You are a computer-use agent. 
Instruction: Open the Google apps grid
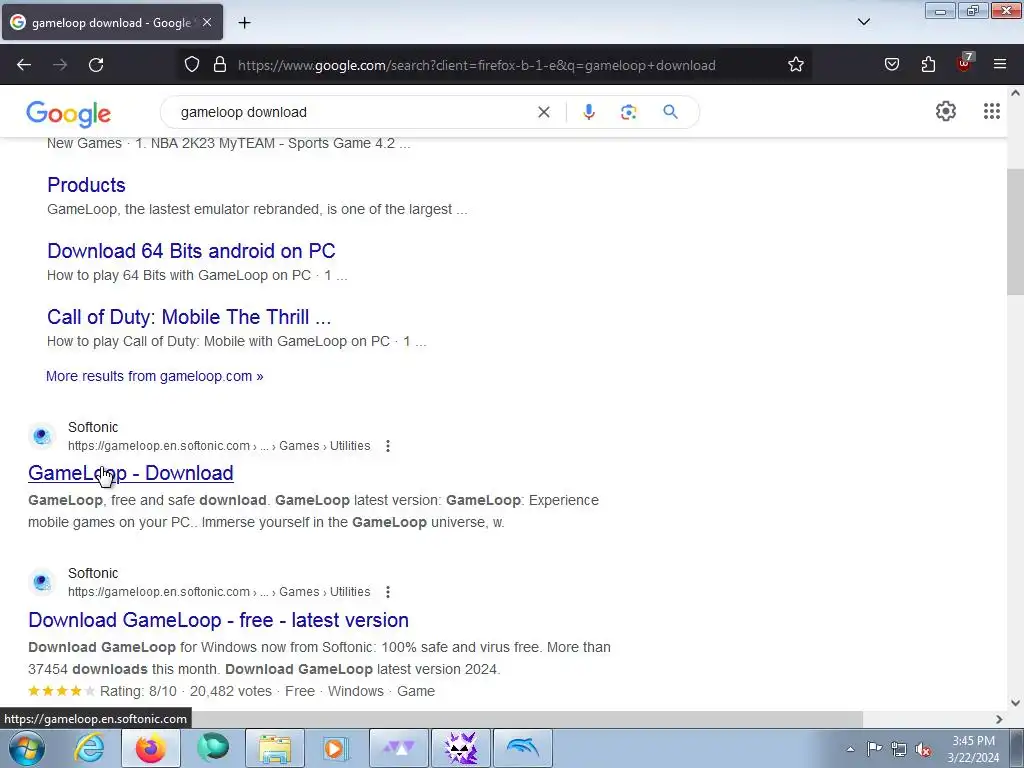pyautogui.click(x=992, y=111)
